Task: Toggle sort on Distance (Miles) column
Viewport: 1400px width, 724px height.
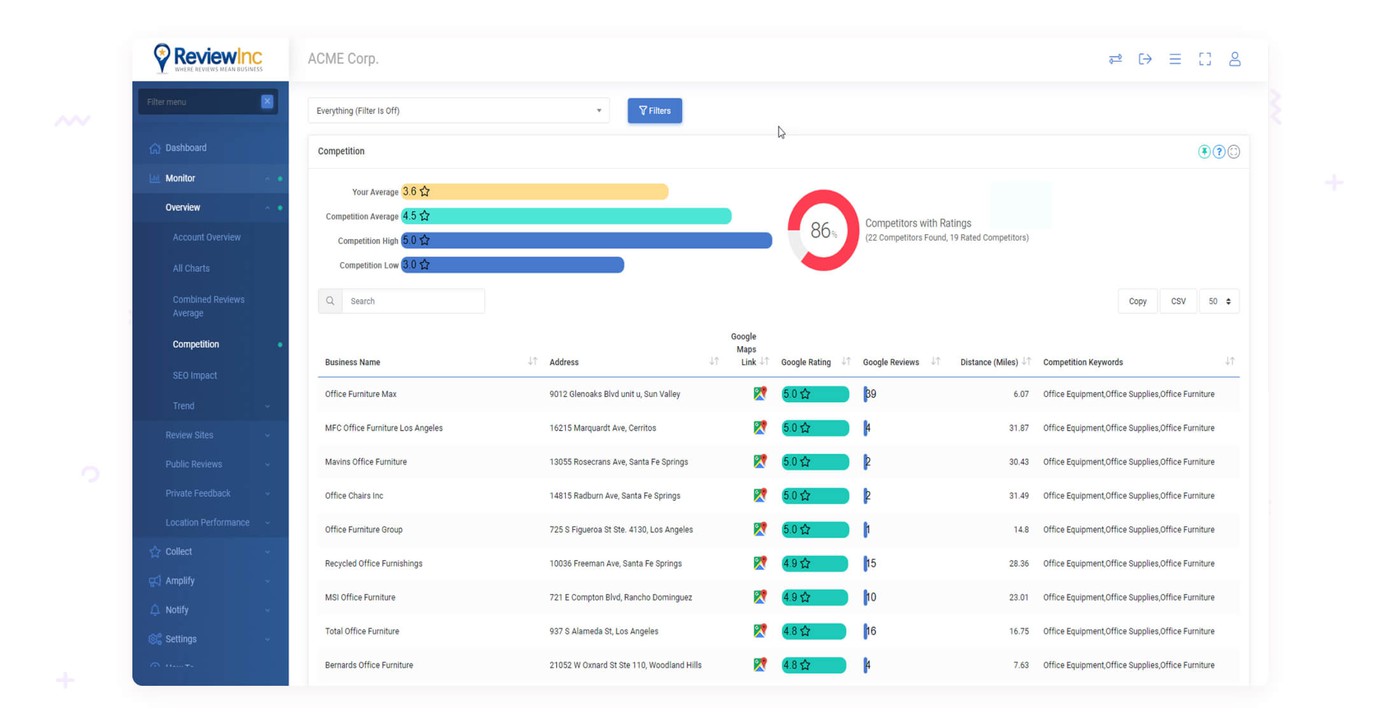Action: click(x=1026, y=362)
